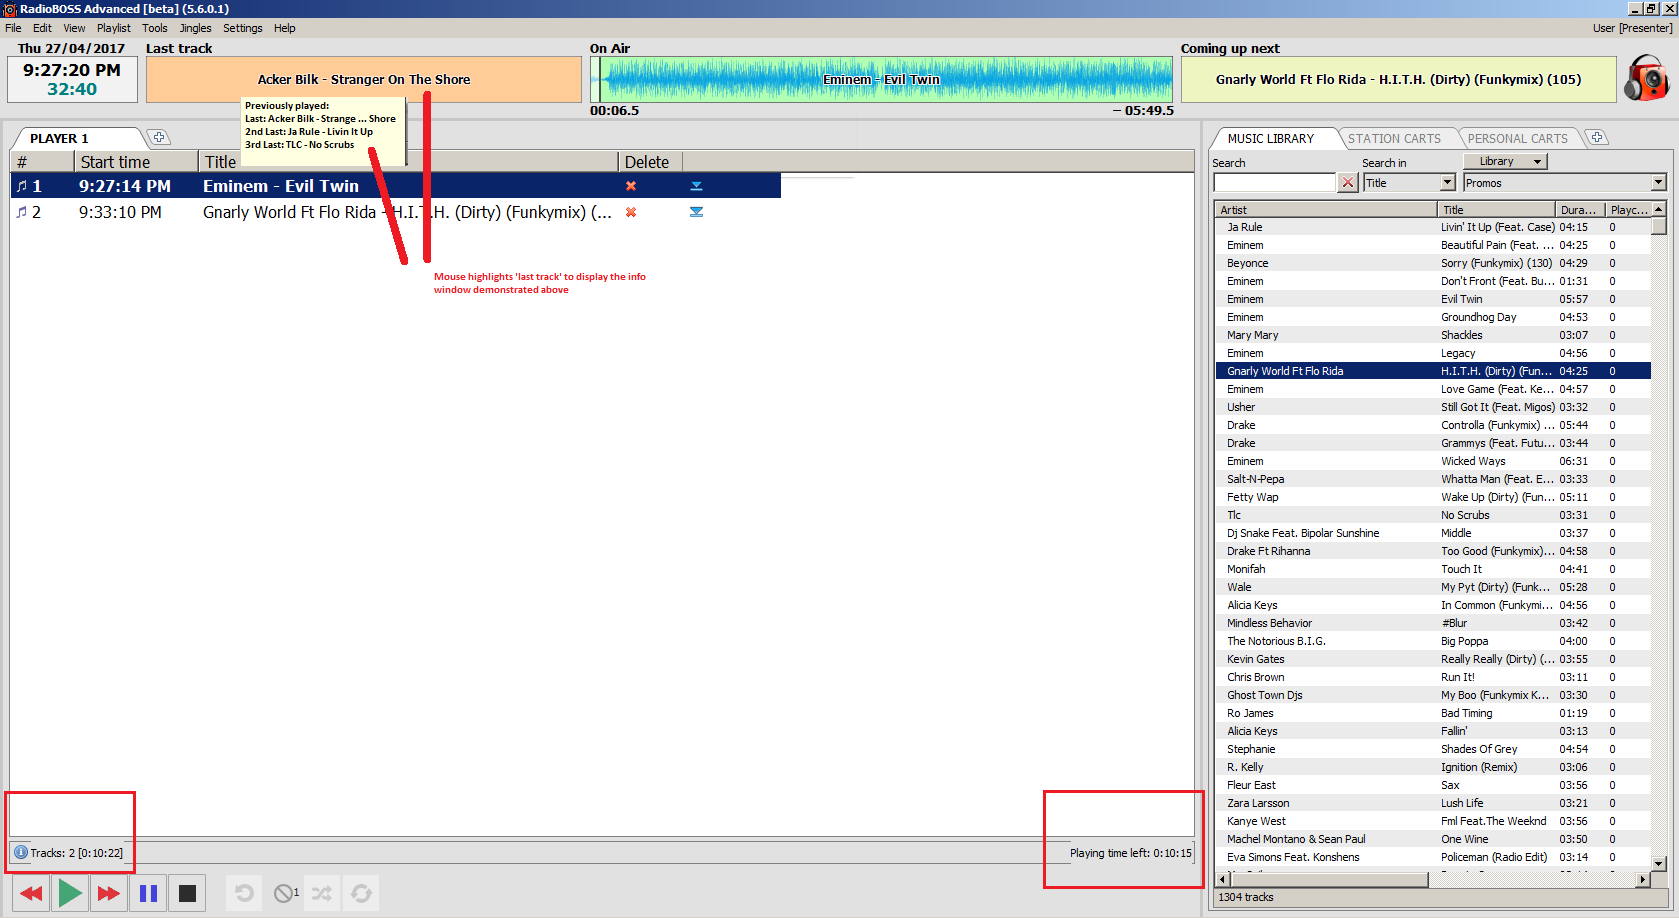The image size is (1679, 918).
Task: Click the music note icon on playlist row 2
Action: point(22,212)
